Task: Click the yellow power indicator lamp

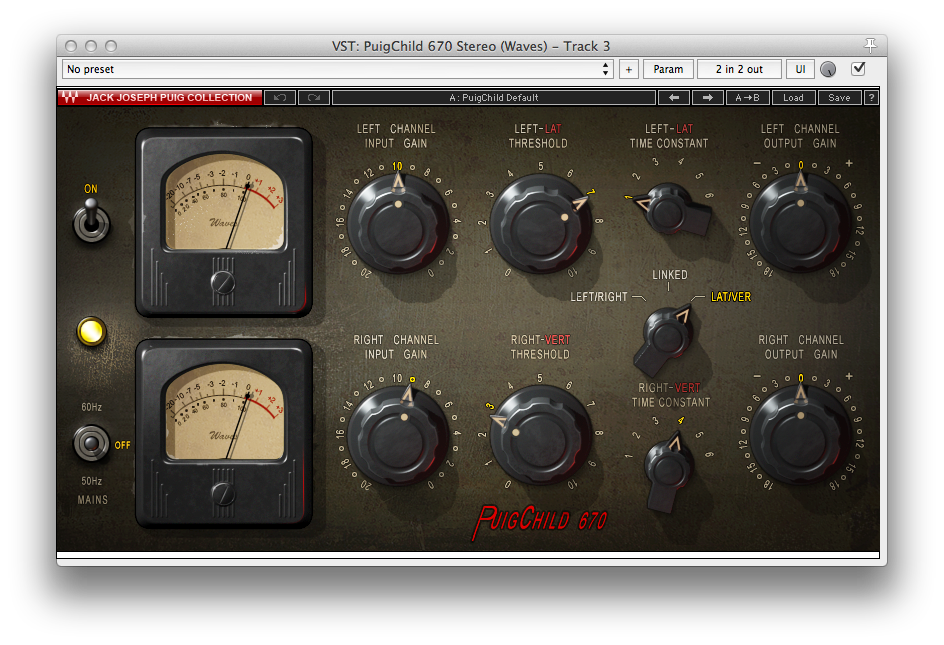Action: tap(92, 331)
